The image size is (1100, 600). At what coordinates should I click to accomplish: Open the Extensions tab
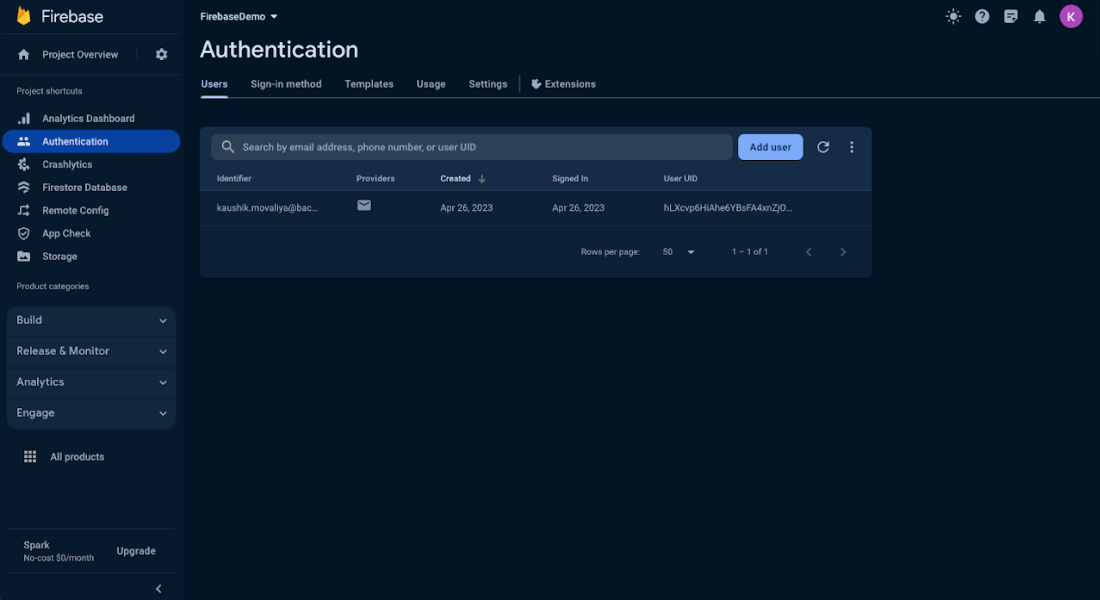click(563, 84)
